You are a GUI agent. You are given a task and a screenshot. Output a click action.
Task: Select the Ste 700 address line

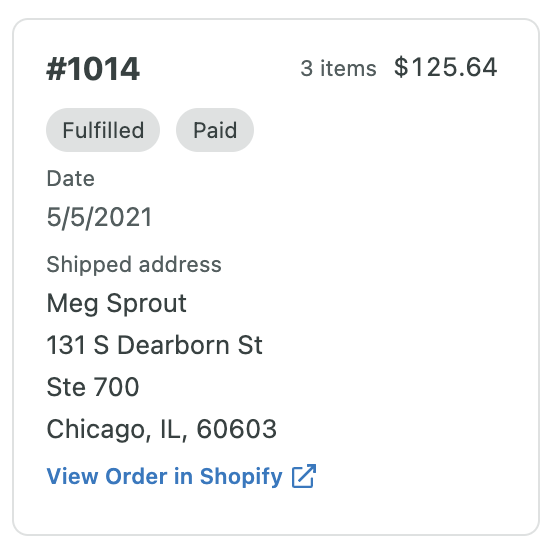pos(93,387)
